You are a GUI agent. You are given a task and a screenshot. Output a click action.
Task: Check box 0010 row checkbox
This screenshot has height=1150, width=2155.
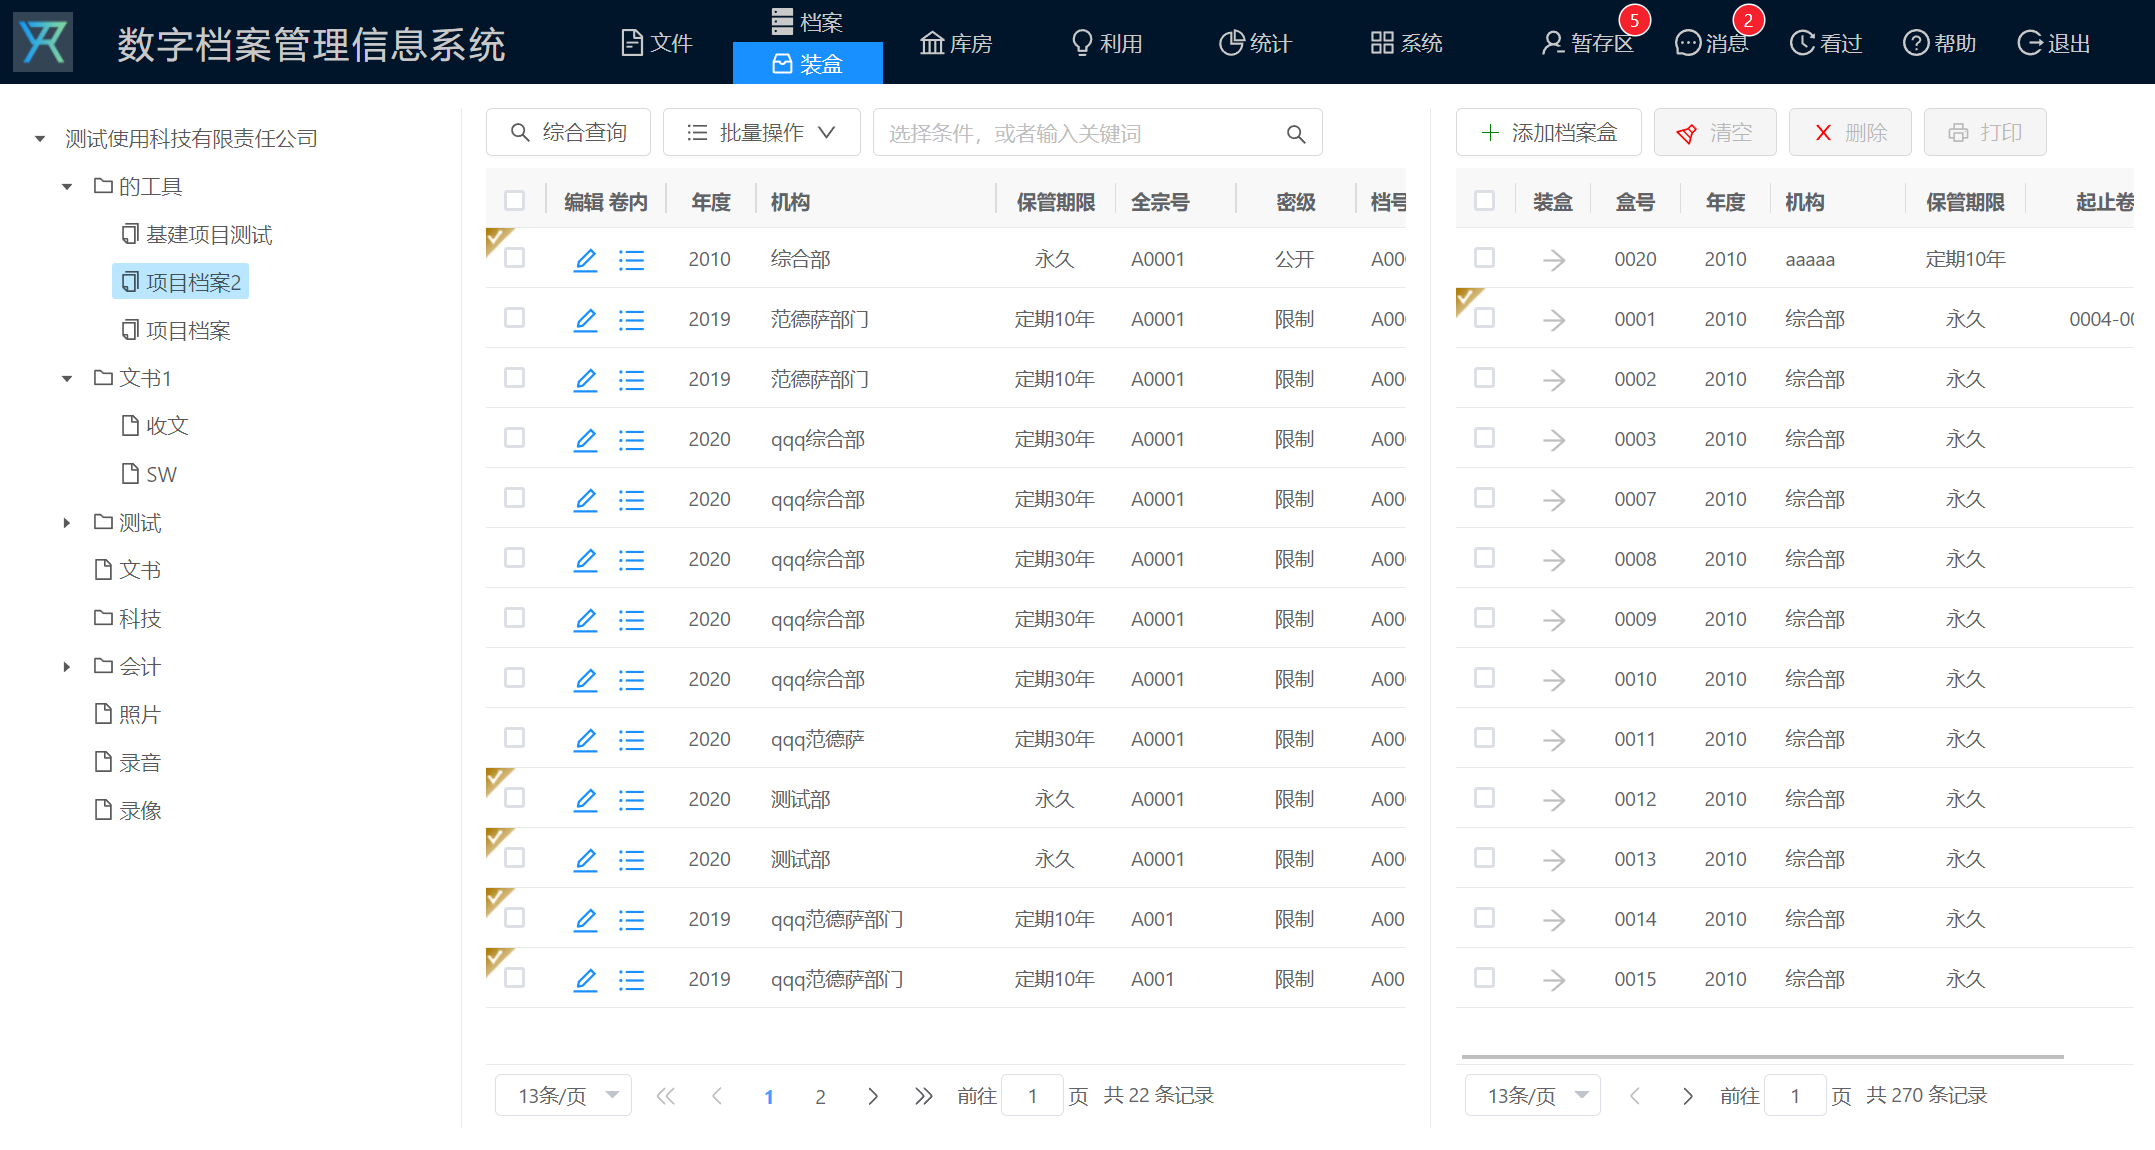point(1485,678)
